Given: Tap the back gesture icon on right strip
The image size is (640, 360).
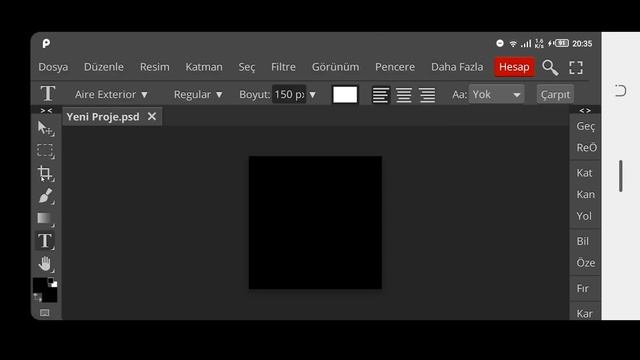Looking at the screenshot, I should point(620,90).
